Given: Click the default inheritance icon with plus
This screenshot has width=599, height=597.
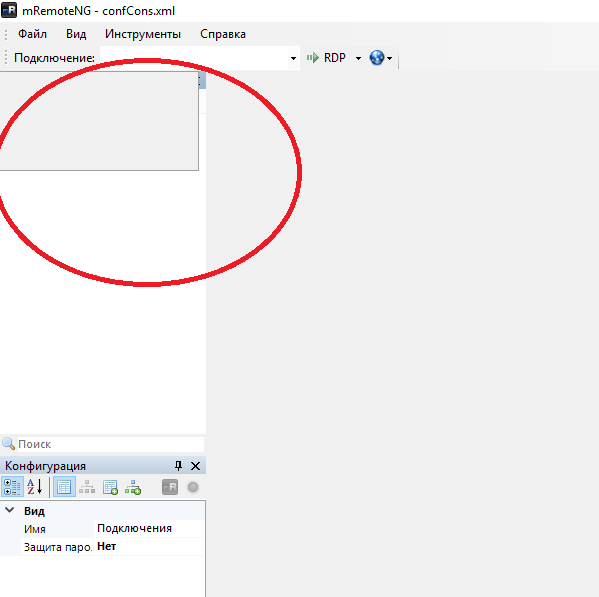Looking at the screenshot, I should (133, 487).
